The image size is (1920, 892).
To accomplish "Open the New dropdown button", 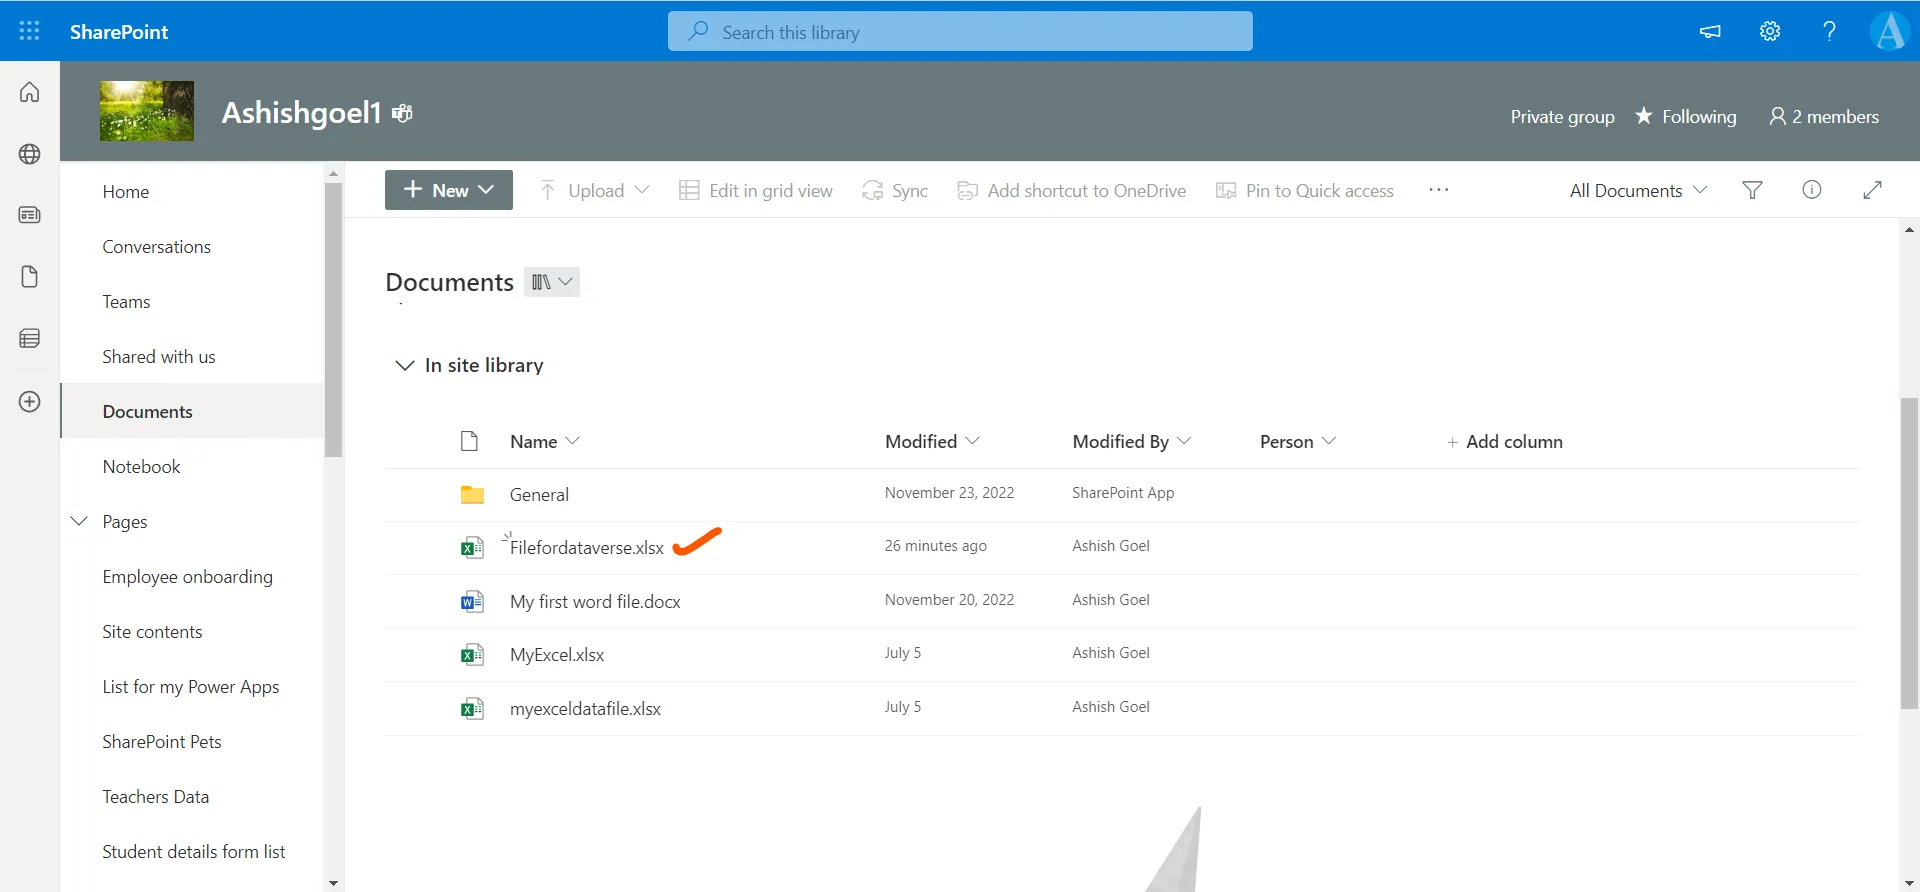I will (x=449, y=190).
